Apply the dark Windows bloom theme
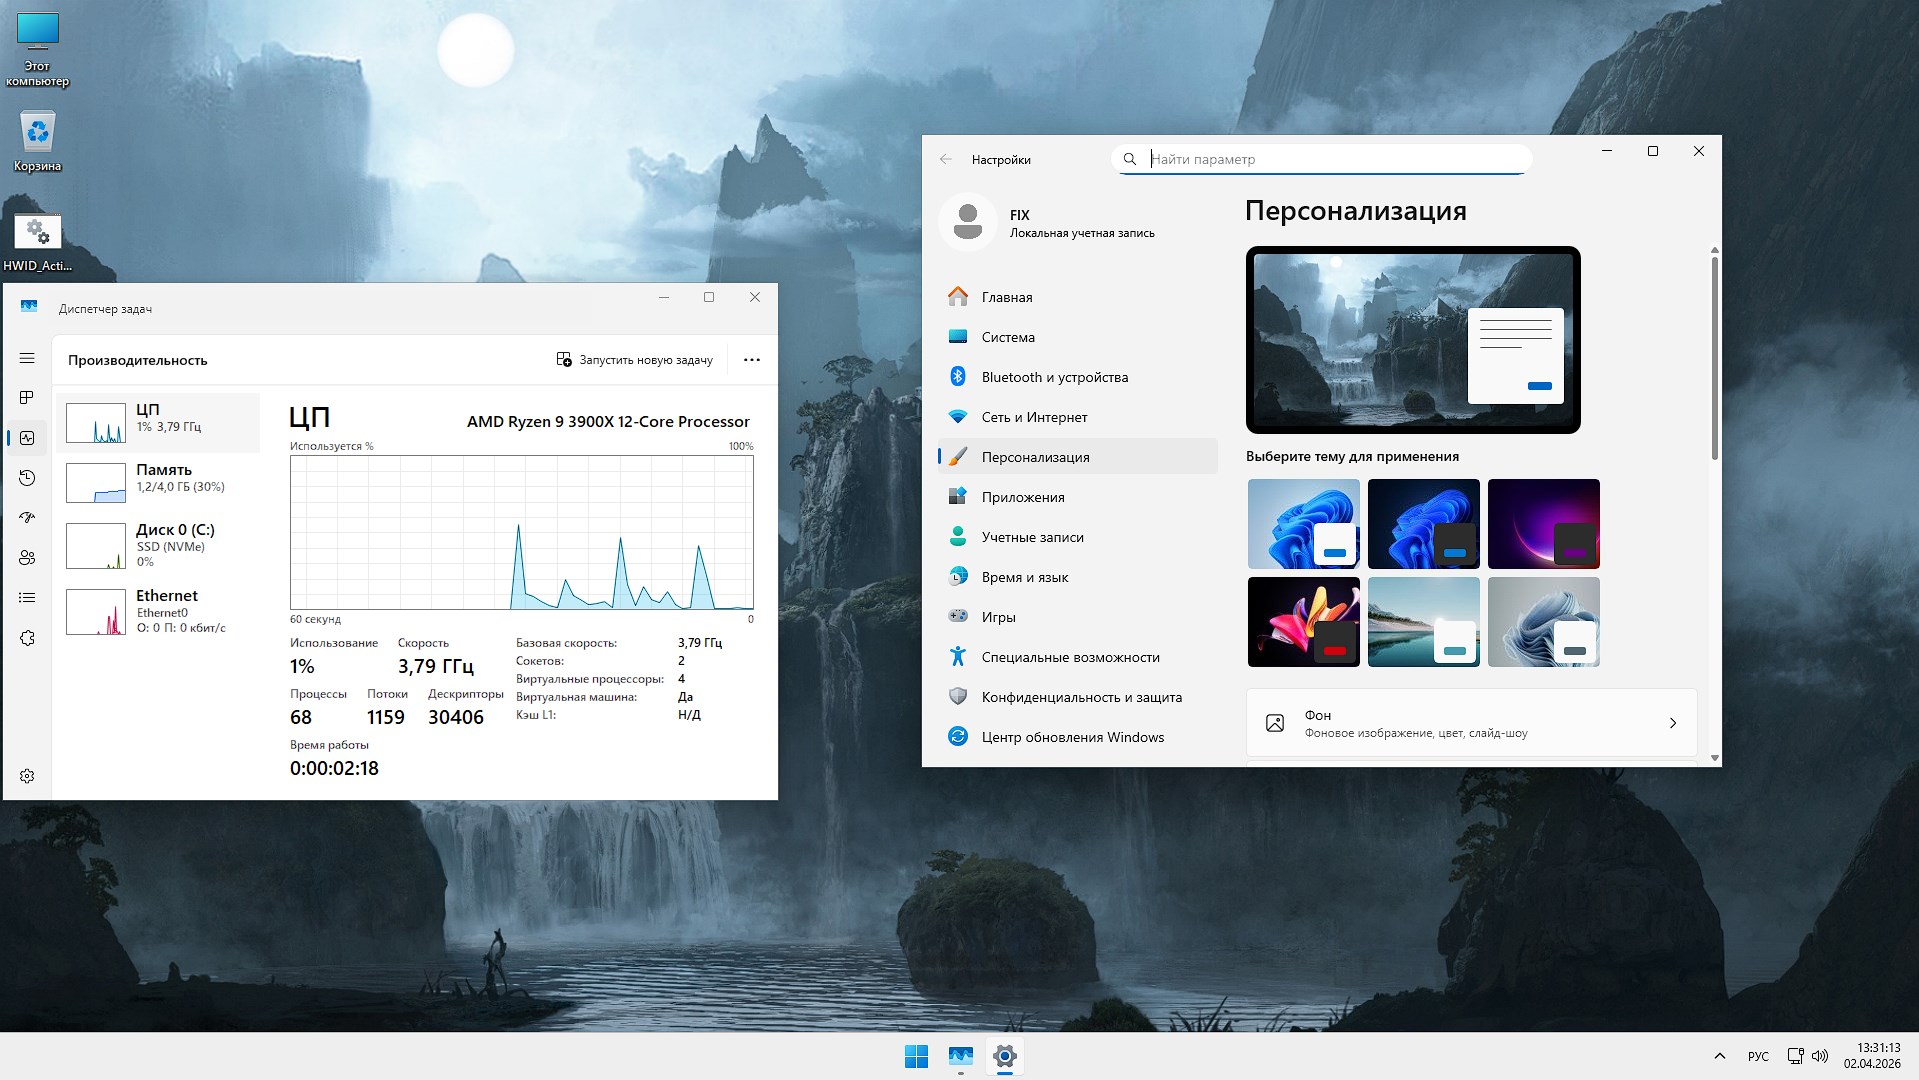1919x1080 pixels. pos(1423,524)
